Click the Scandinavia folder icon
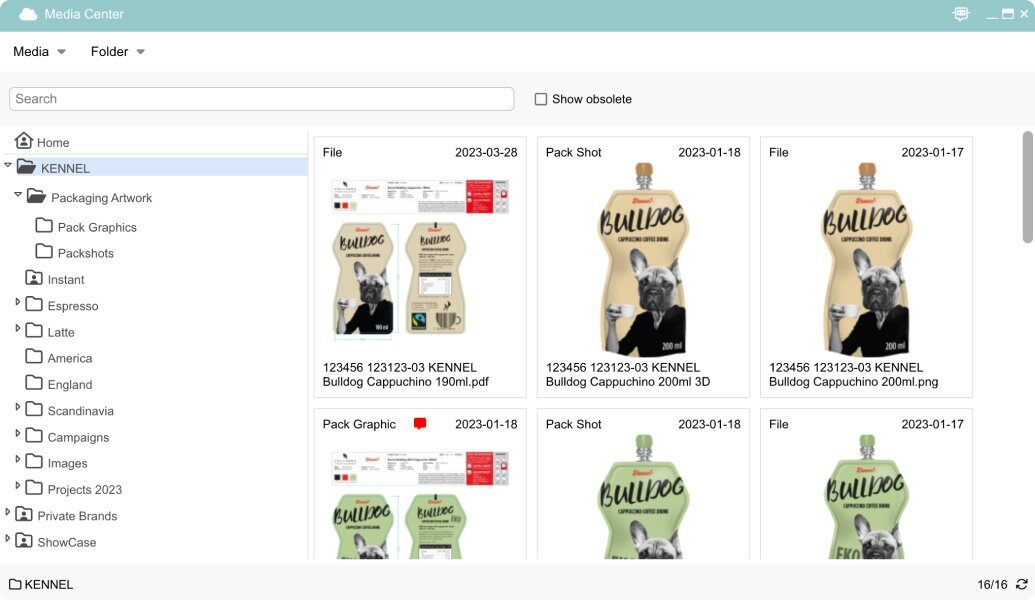The height and width of the screenshot is (600, 1035). coord(34,409)
